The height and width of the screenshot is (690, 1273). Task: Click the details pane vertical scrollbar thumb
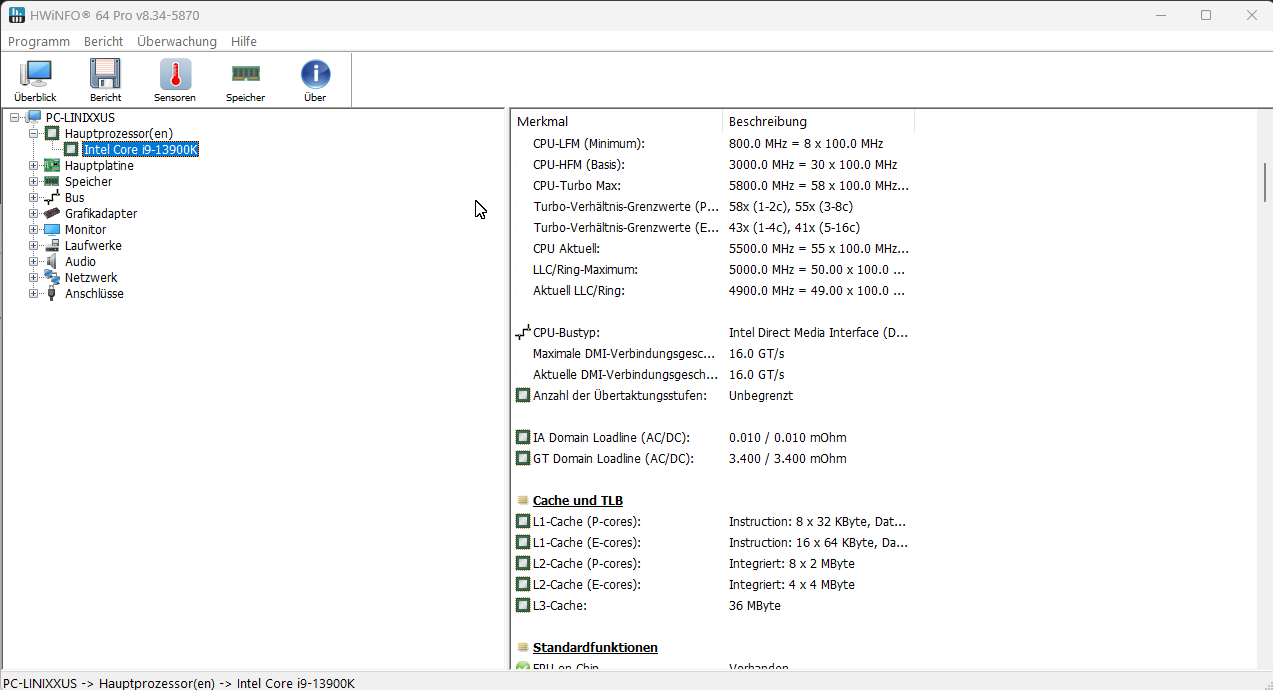point(1265,182)
